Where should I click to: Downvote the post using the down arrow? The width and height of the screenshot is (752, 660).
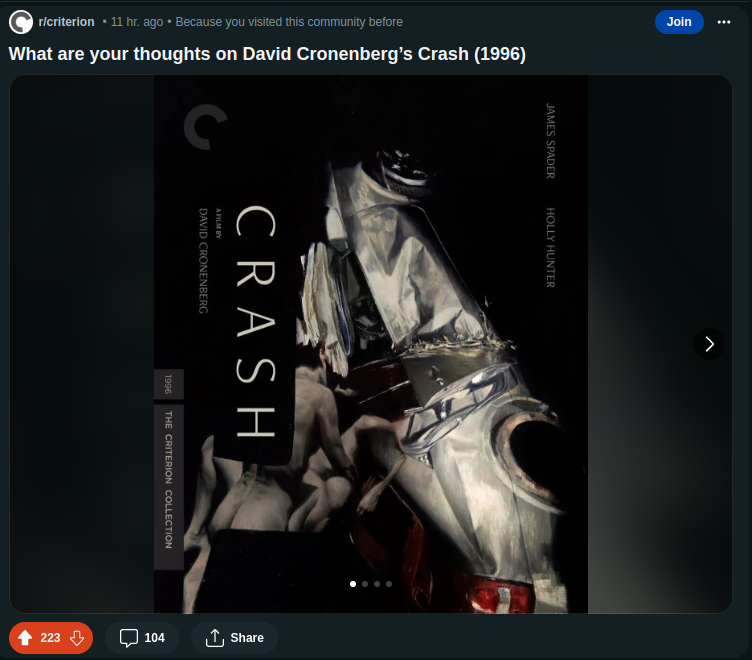(x=77, y=638)
